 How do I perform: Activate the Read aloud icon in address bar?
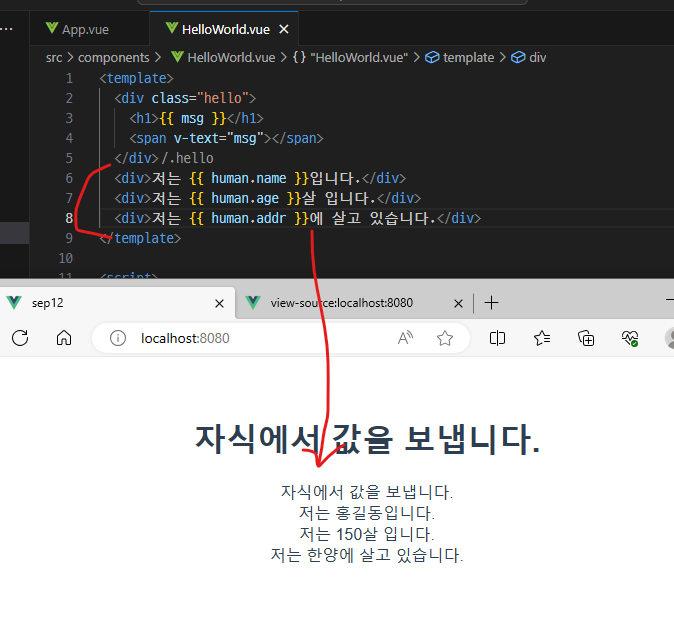click(x=405, y=338)
